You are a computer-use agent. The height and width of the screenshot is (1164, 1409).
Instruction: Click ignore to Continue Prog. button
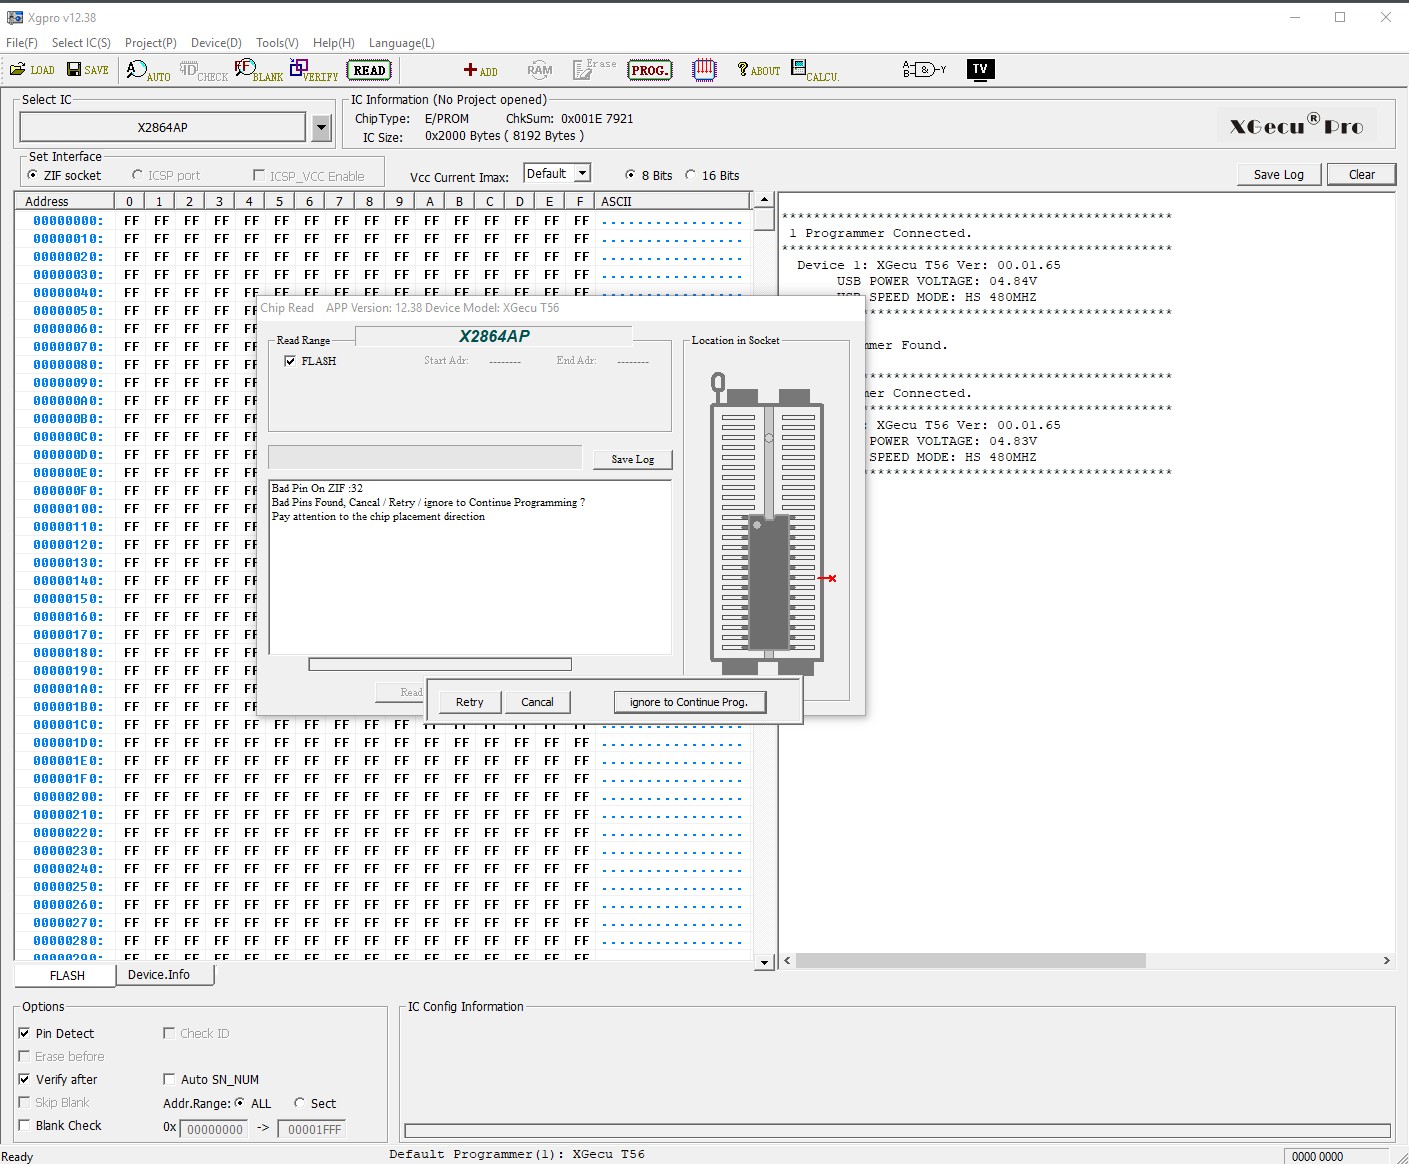[x=689, y=702]
